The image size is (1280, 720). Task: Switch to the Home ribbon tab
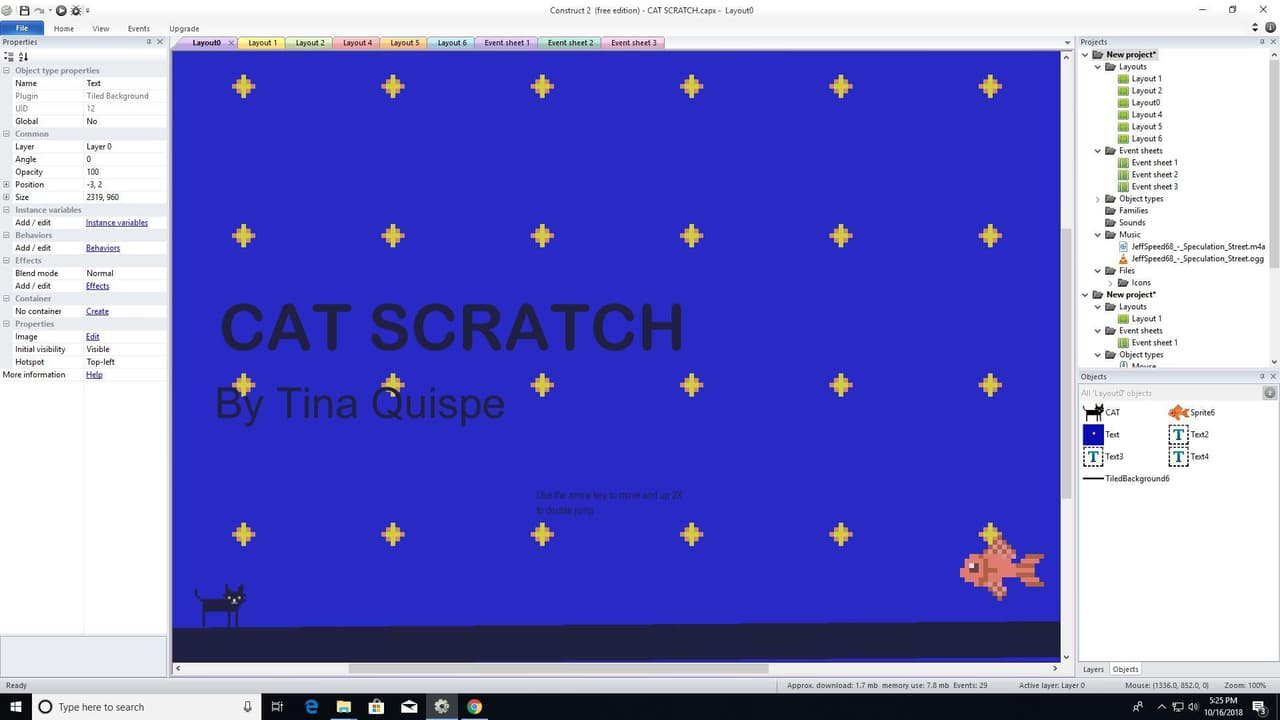tap(64, 29)
